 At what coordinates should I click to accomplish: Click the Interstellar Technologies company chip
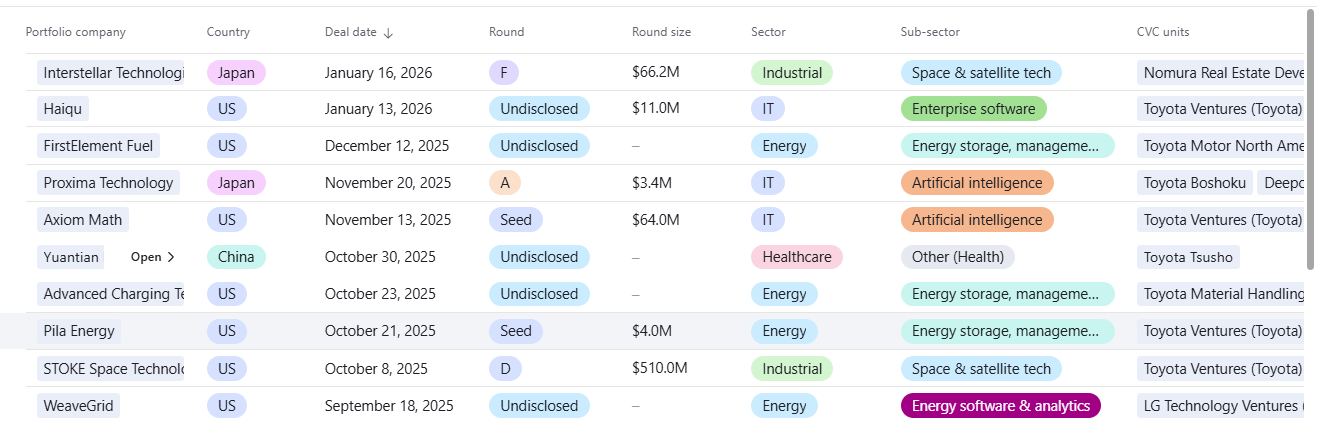pyautogui.click(x=112, y=73)
